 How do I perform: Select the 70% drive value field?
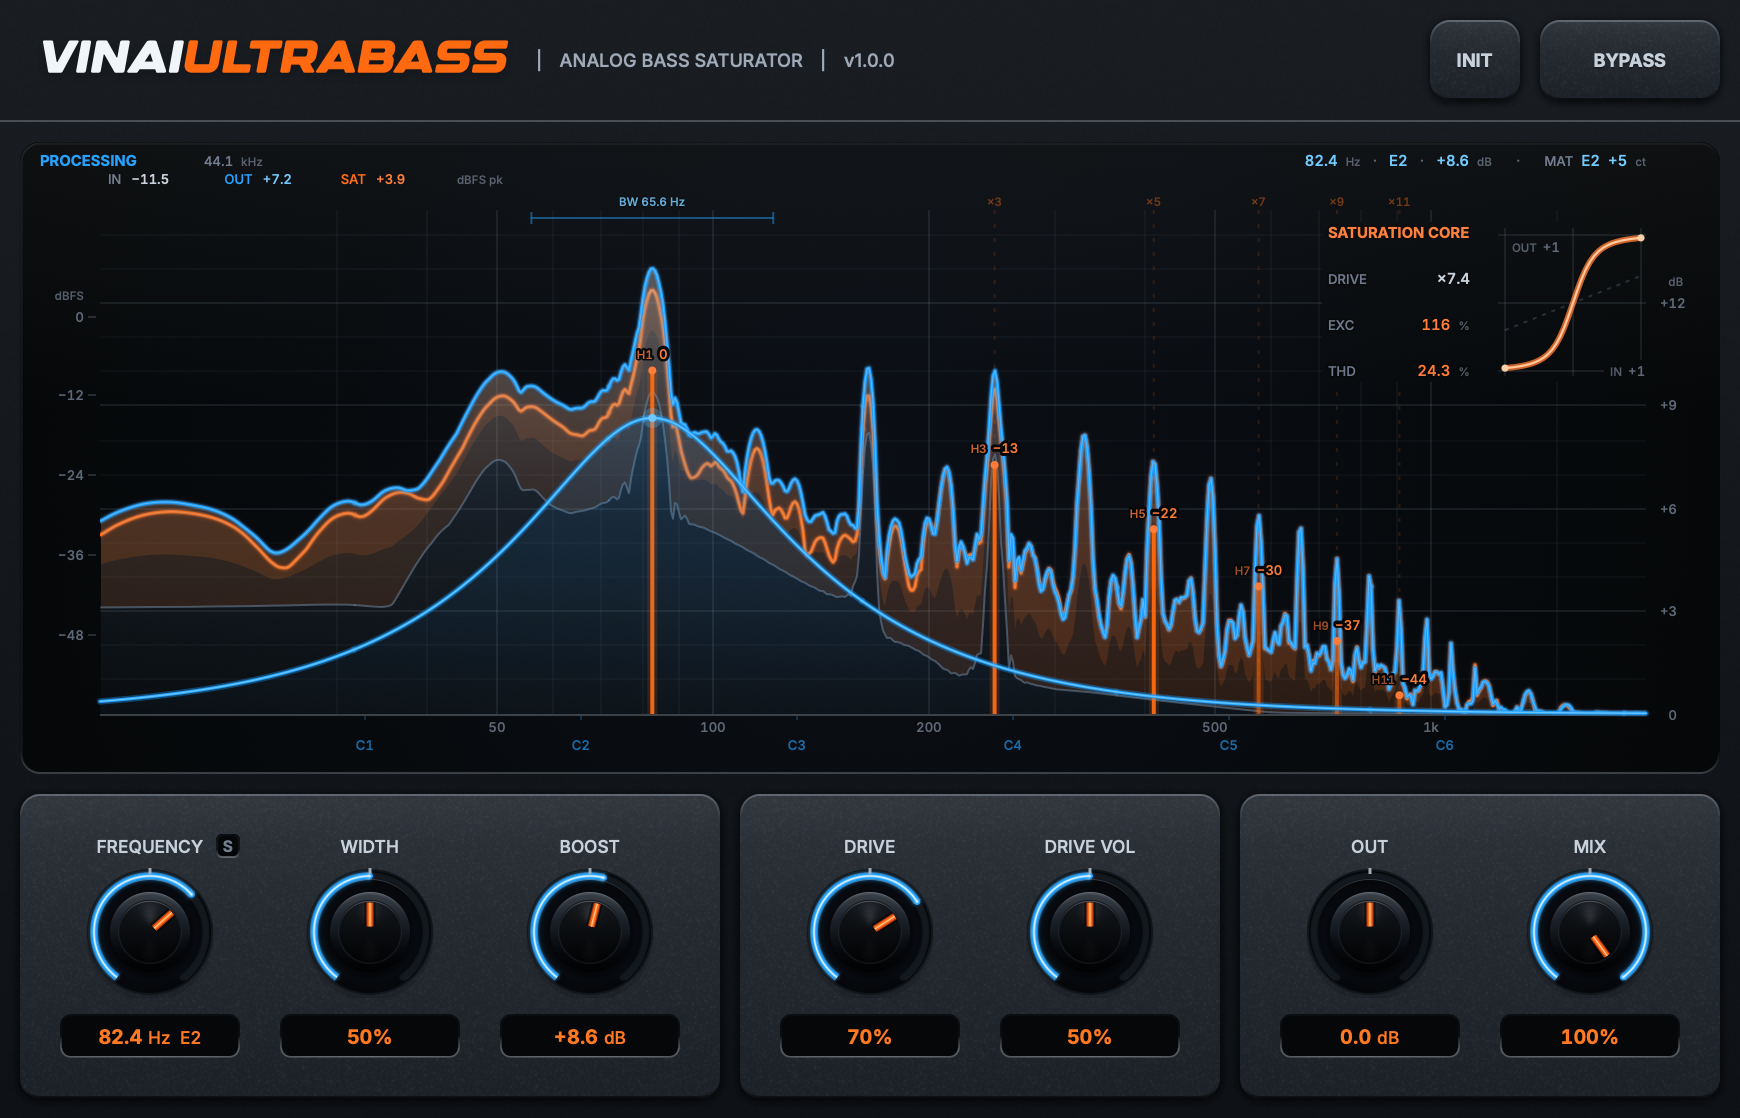870,1036
